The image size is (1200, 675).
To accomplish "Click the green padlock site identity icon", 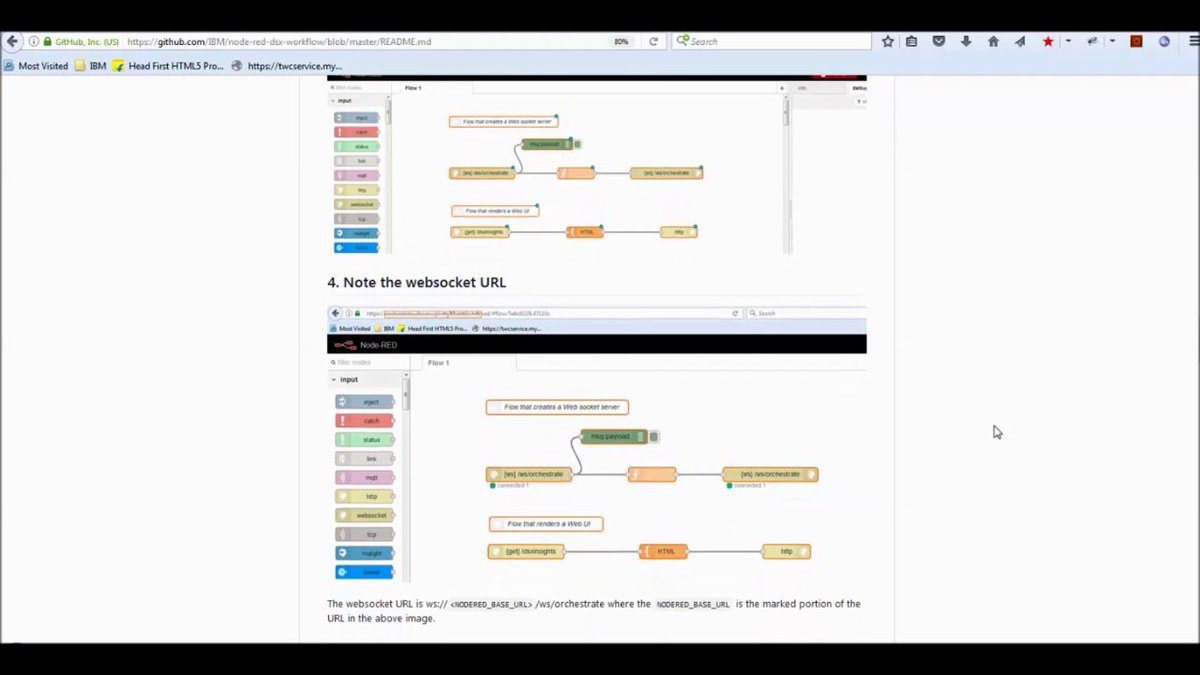I will [x=47, y=42].
